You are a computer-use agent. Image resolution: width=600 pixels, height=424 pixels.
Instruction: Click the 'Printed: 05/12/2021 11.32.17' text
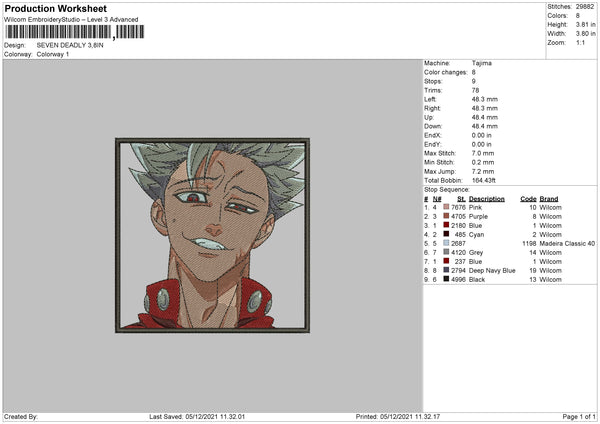tap(398, 416)
